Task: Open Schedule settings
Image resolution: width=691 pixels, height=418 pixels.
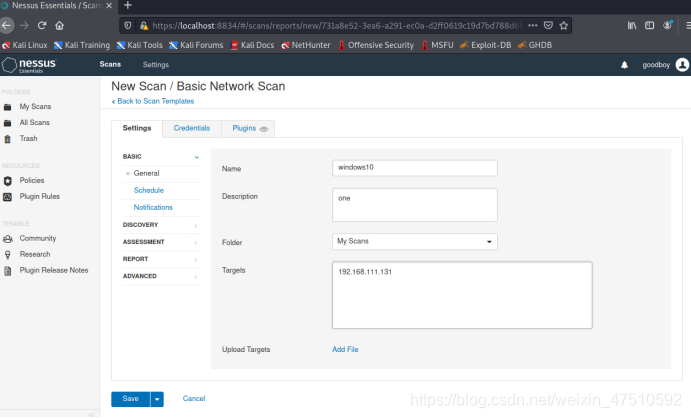Action: click(149, 190)
